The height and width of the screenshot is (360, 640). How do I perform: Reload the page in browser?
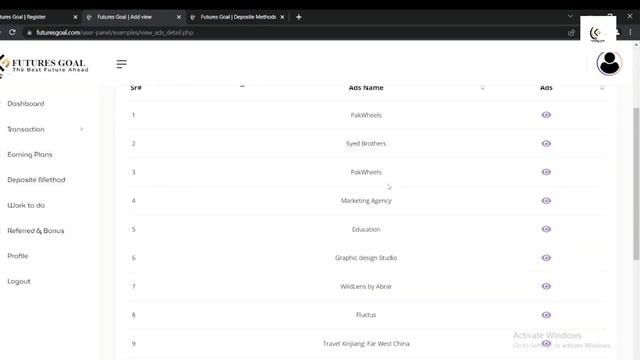(12, 32)
